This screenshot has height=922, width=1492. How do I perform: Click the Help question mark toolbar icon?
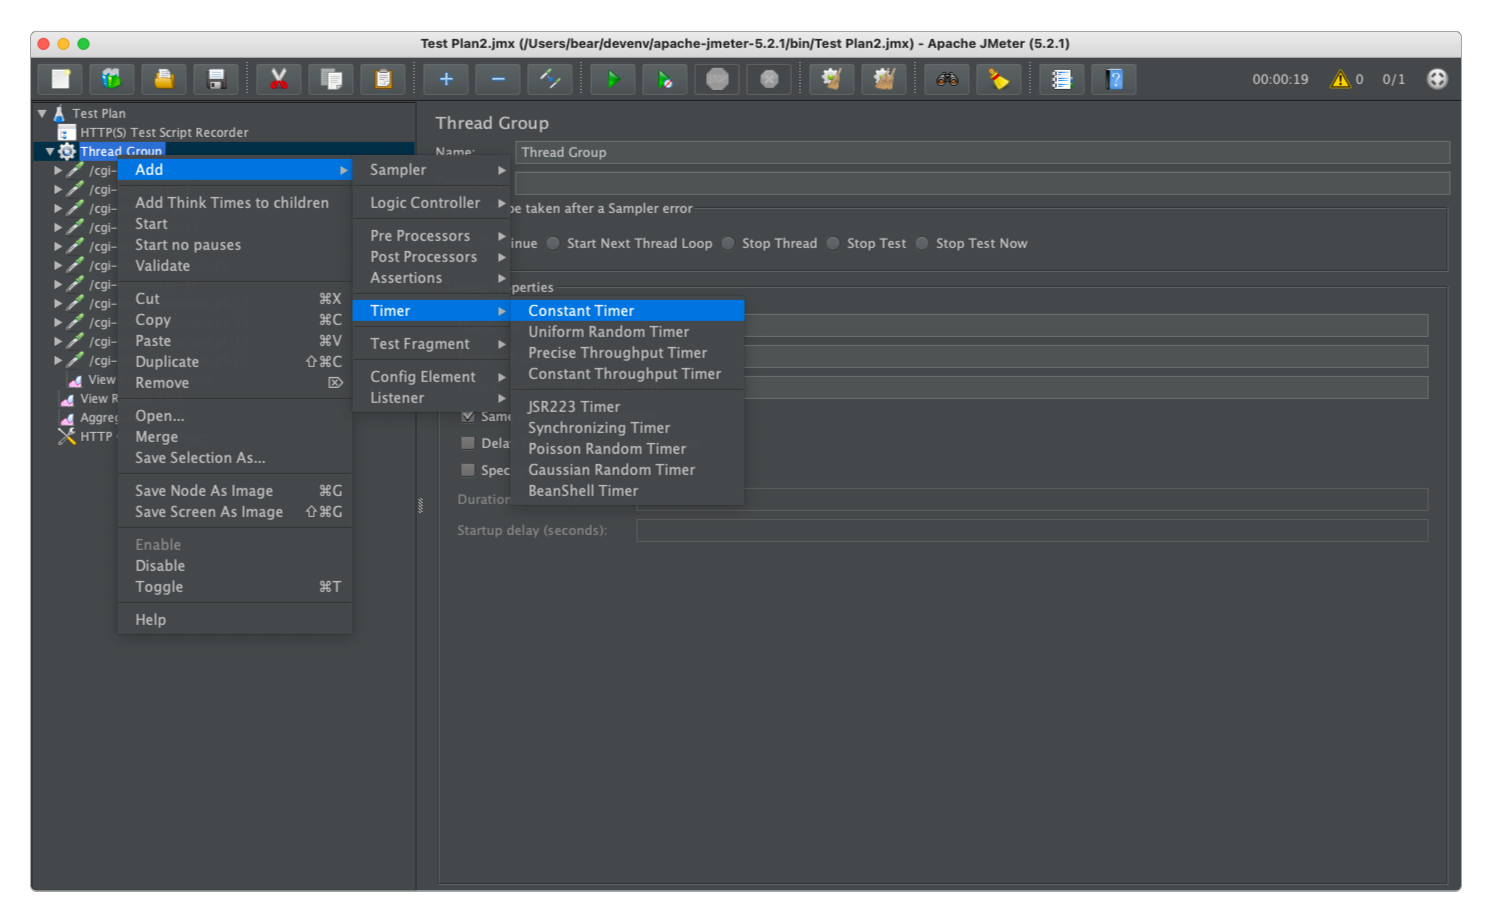pyautogui.click(x=1114, y=79)
